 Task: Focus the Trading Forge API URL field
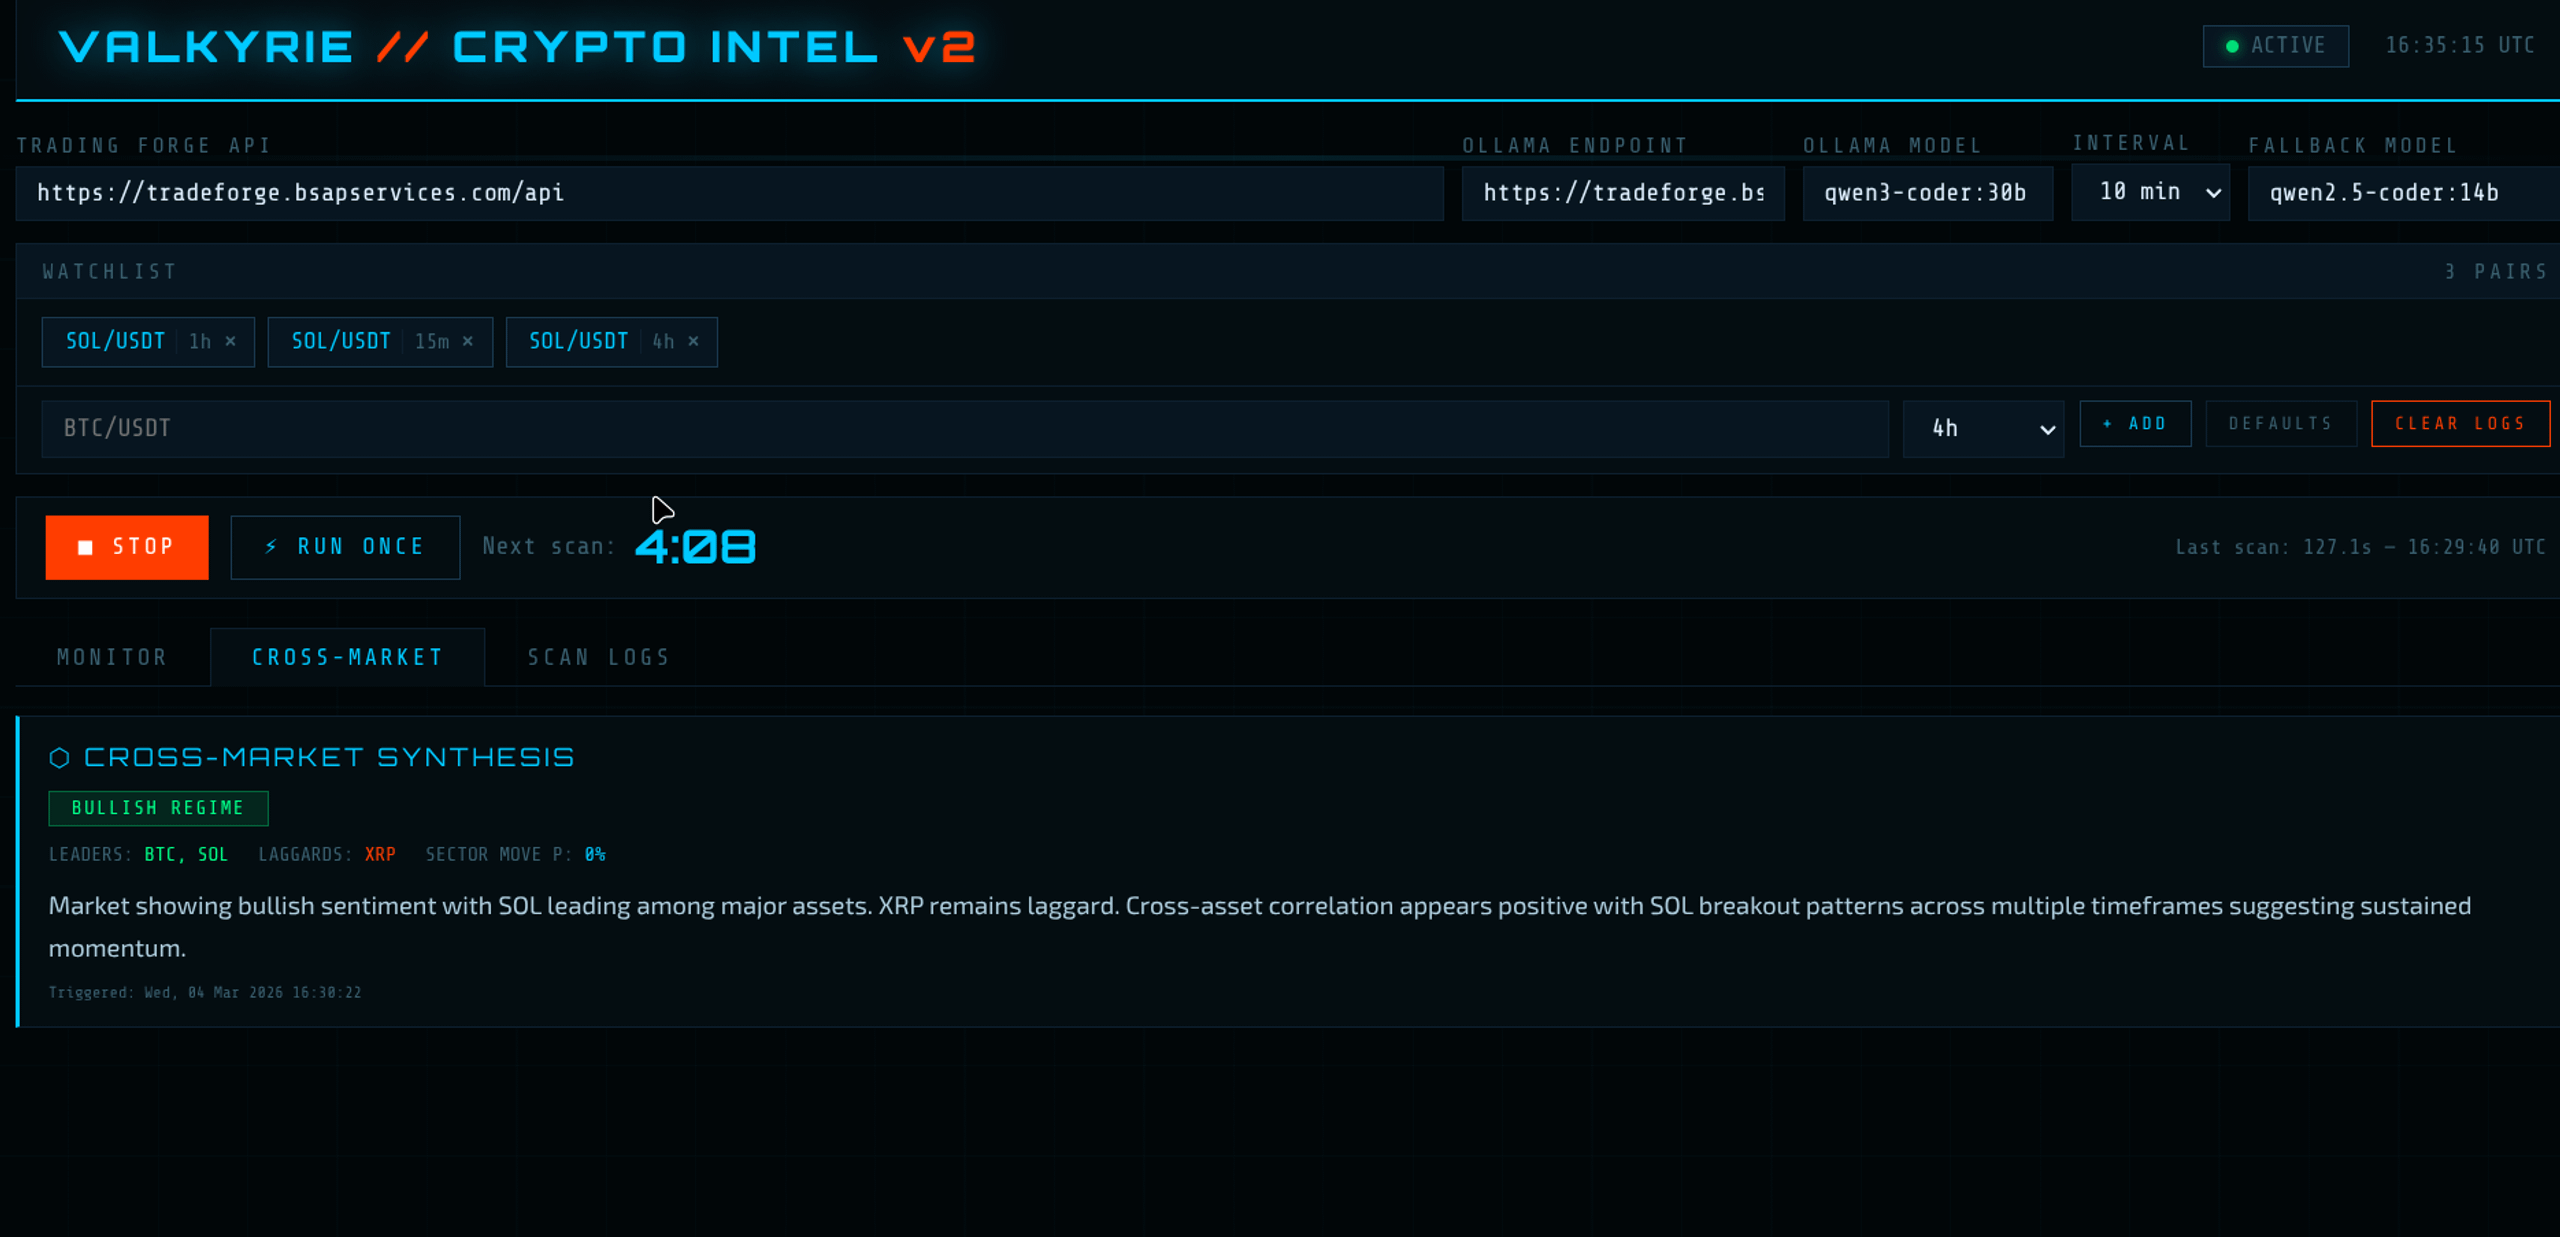[729, 192]
